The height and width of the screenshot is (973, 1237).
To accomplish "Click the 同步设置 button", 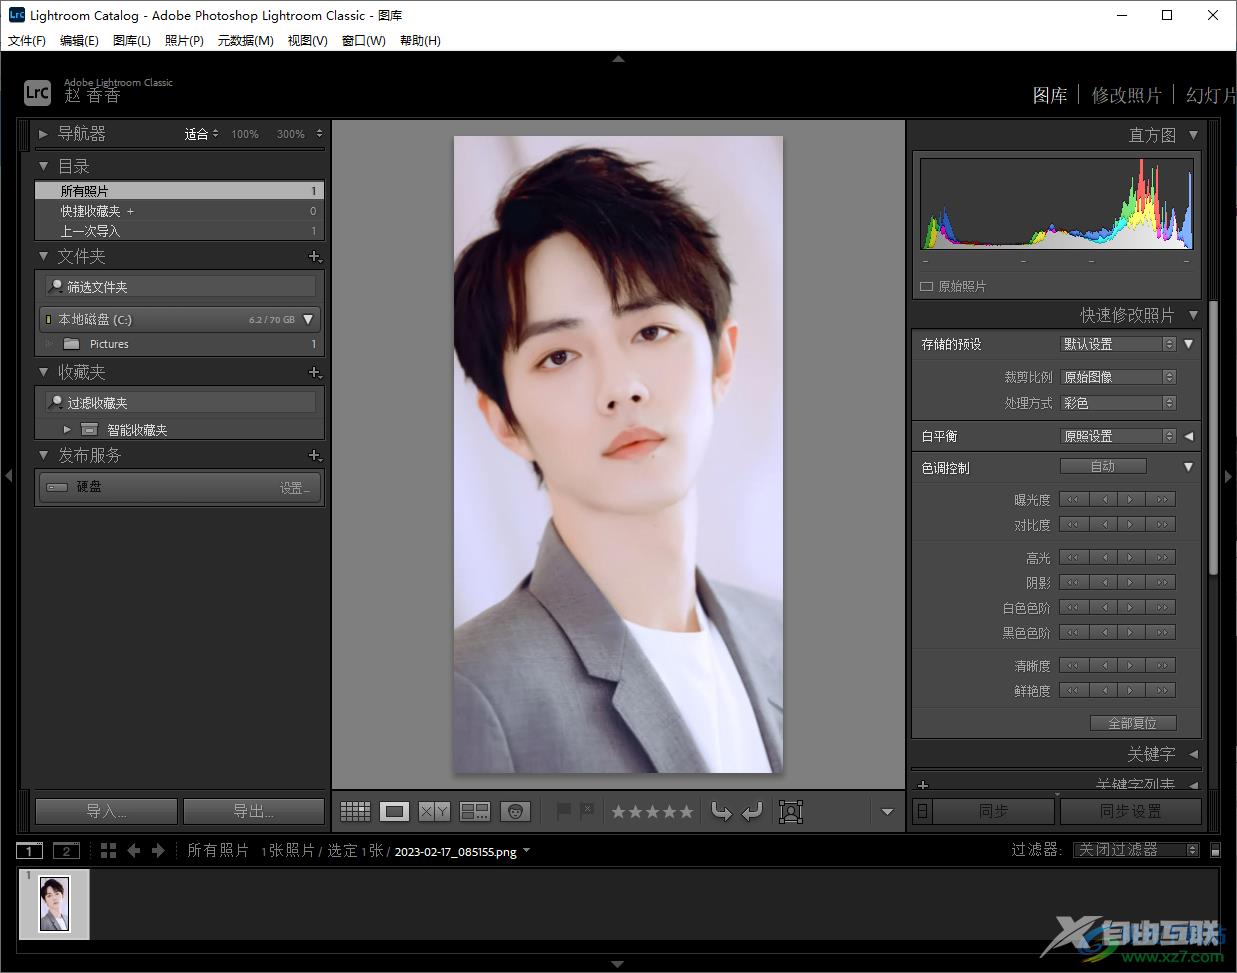I will (1130, 811).
